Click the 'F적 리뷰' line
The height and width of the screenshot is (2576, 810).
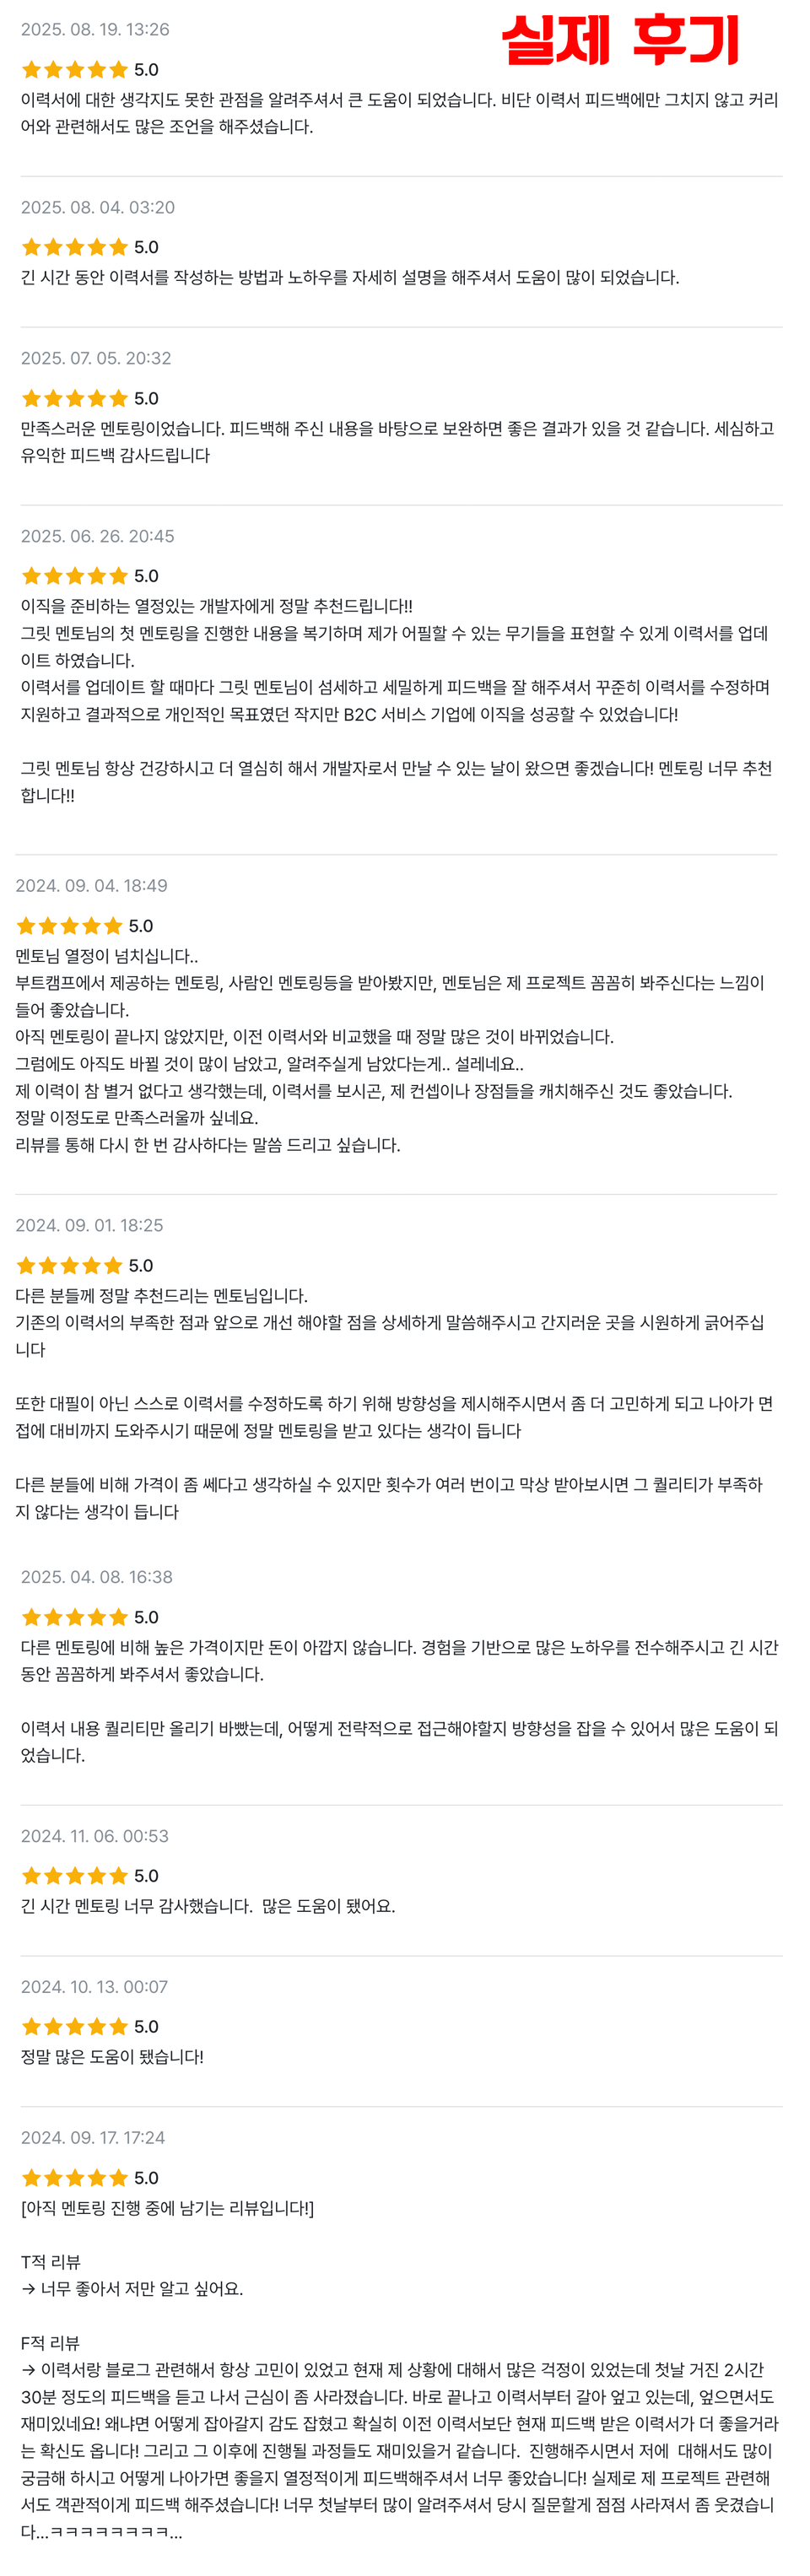pos(50,2343)
